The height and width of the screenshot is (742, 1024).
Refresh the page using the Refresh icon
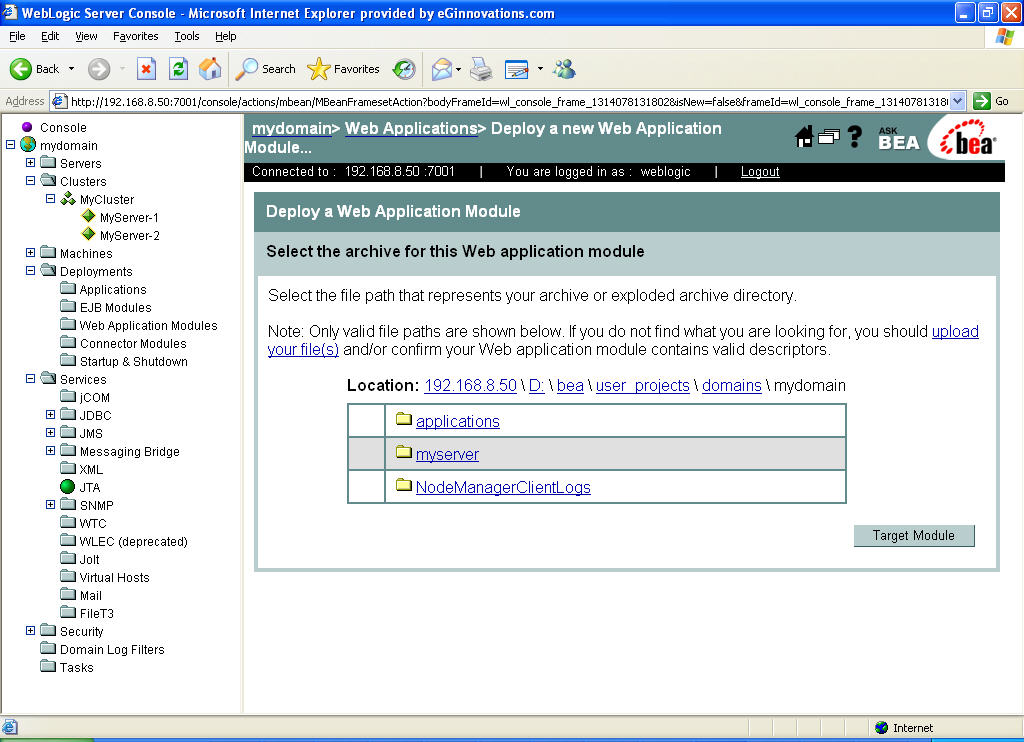tap(178, 69)
